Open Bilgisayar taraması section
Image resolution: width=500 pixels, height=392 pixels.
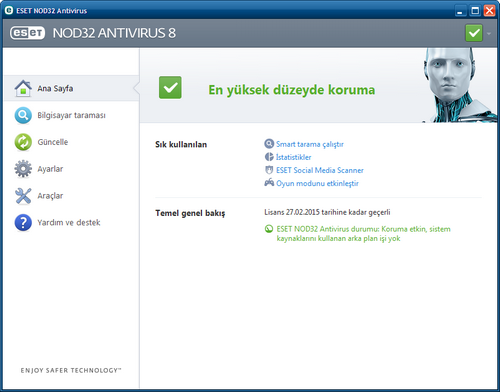(x=71, y=115)
